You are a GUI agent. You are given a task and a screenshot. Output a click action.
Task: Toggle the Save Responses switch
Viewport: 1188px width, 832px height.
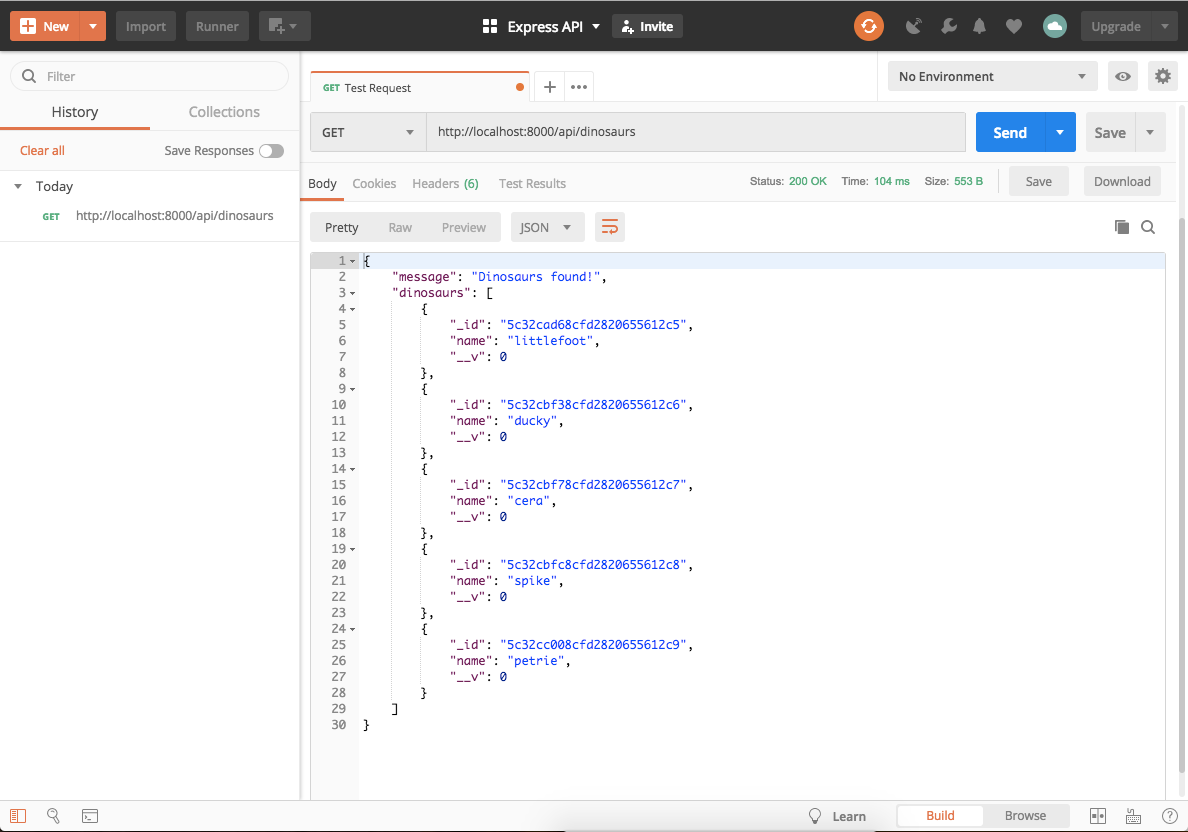coord(271,150)
